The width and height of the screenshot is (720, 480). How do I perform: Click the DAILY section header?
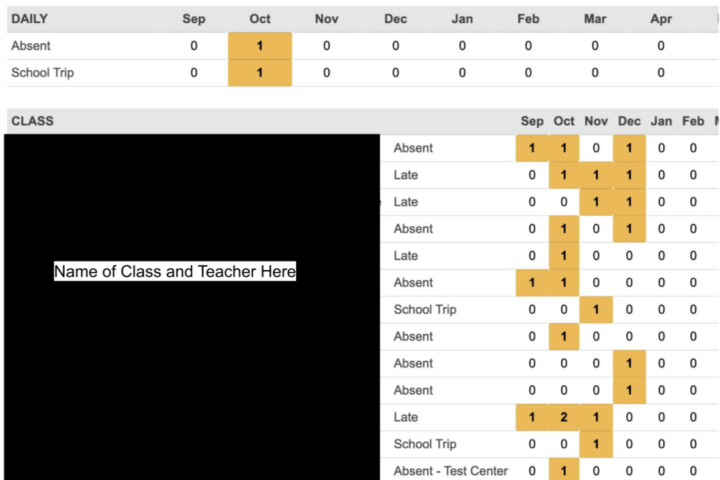coord(29,19)
